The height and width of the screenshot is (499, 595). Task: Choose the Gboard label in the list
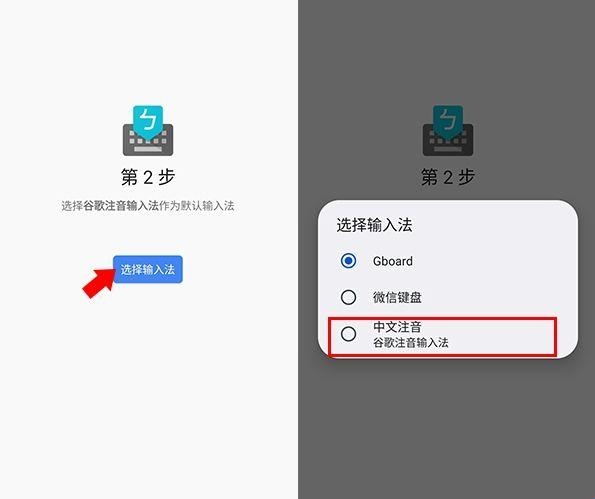point(393,261)
